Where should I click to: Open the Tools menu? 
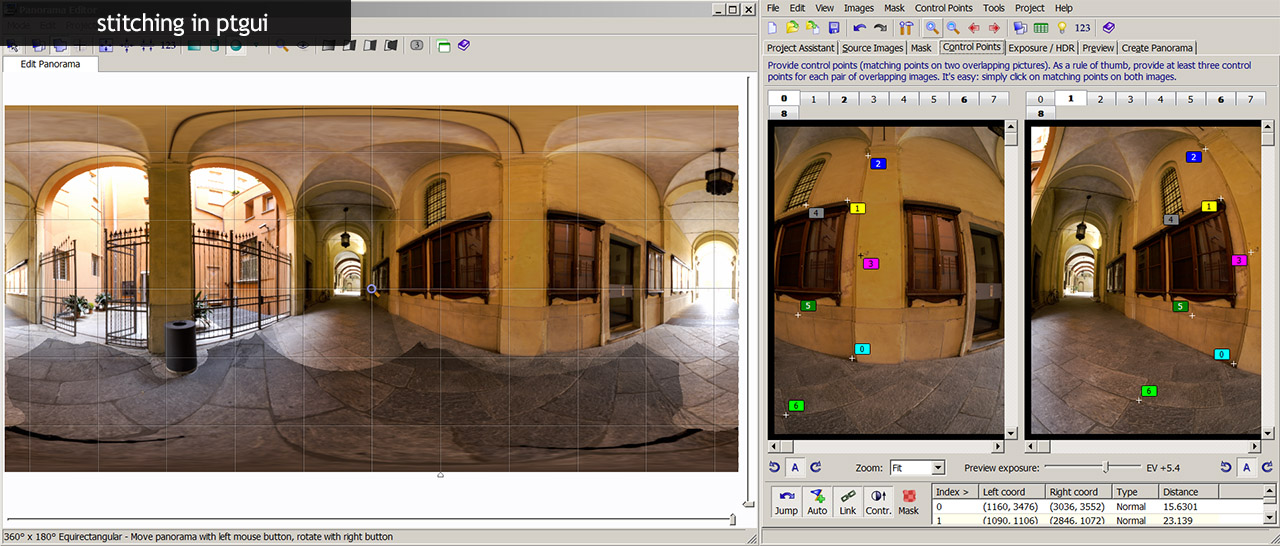(994, 8)
